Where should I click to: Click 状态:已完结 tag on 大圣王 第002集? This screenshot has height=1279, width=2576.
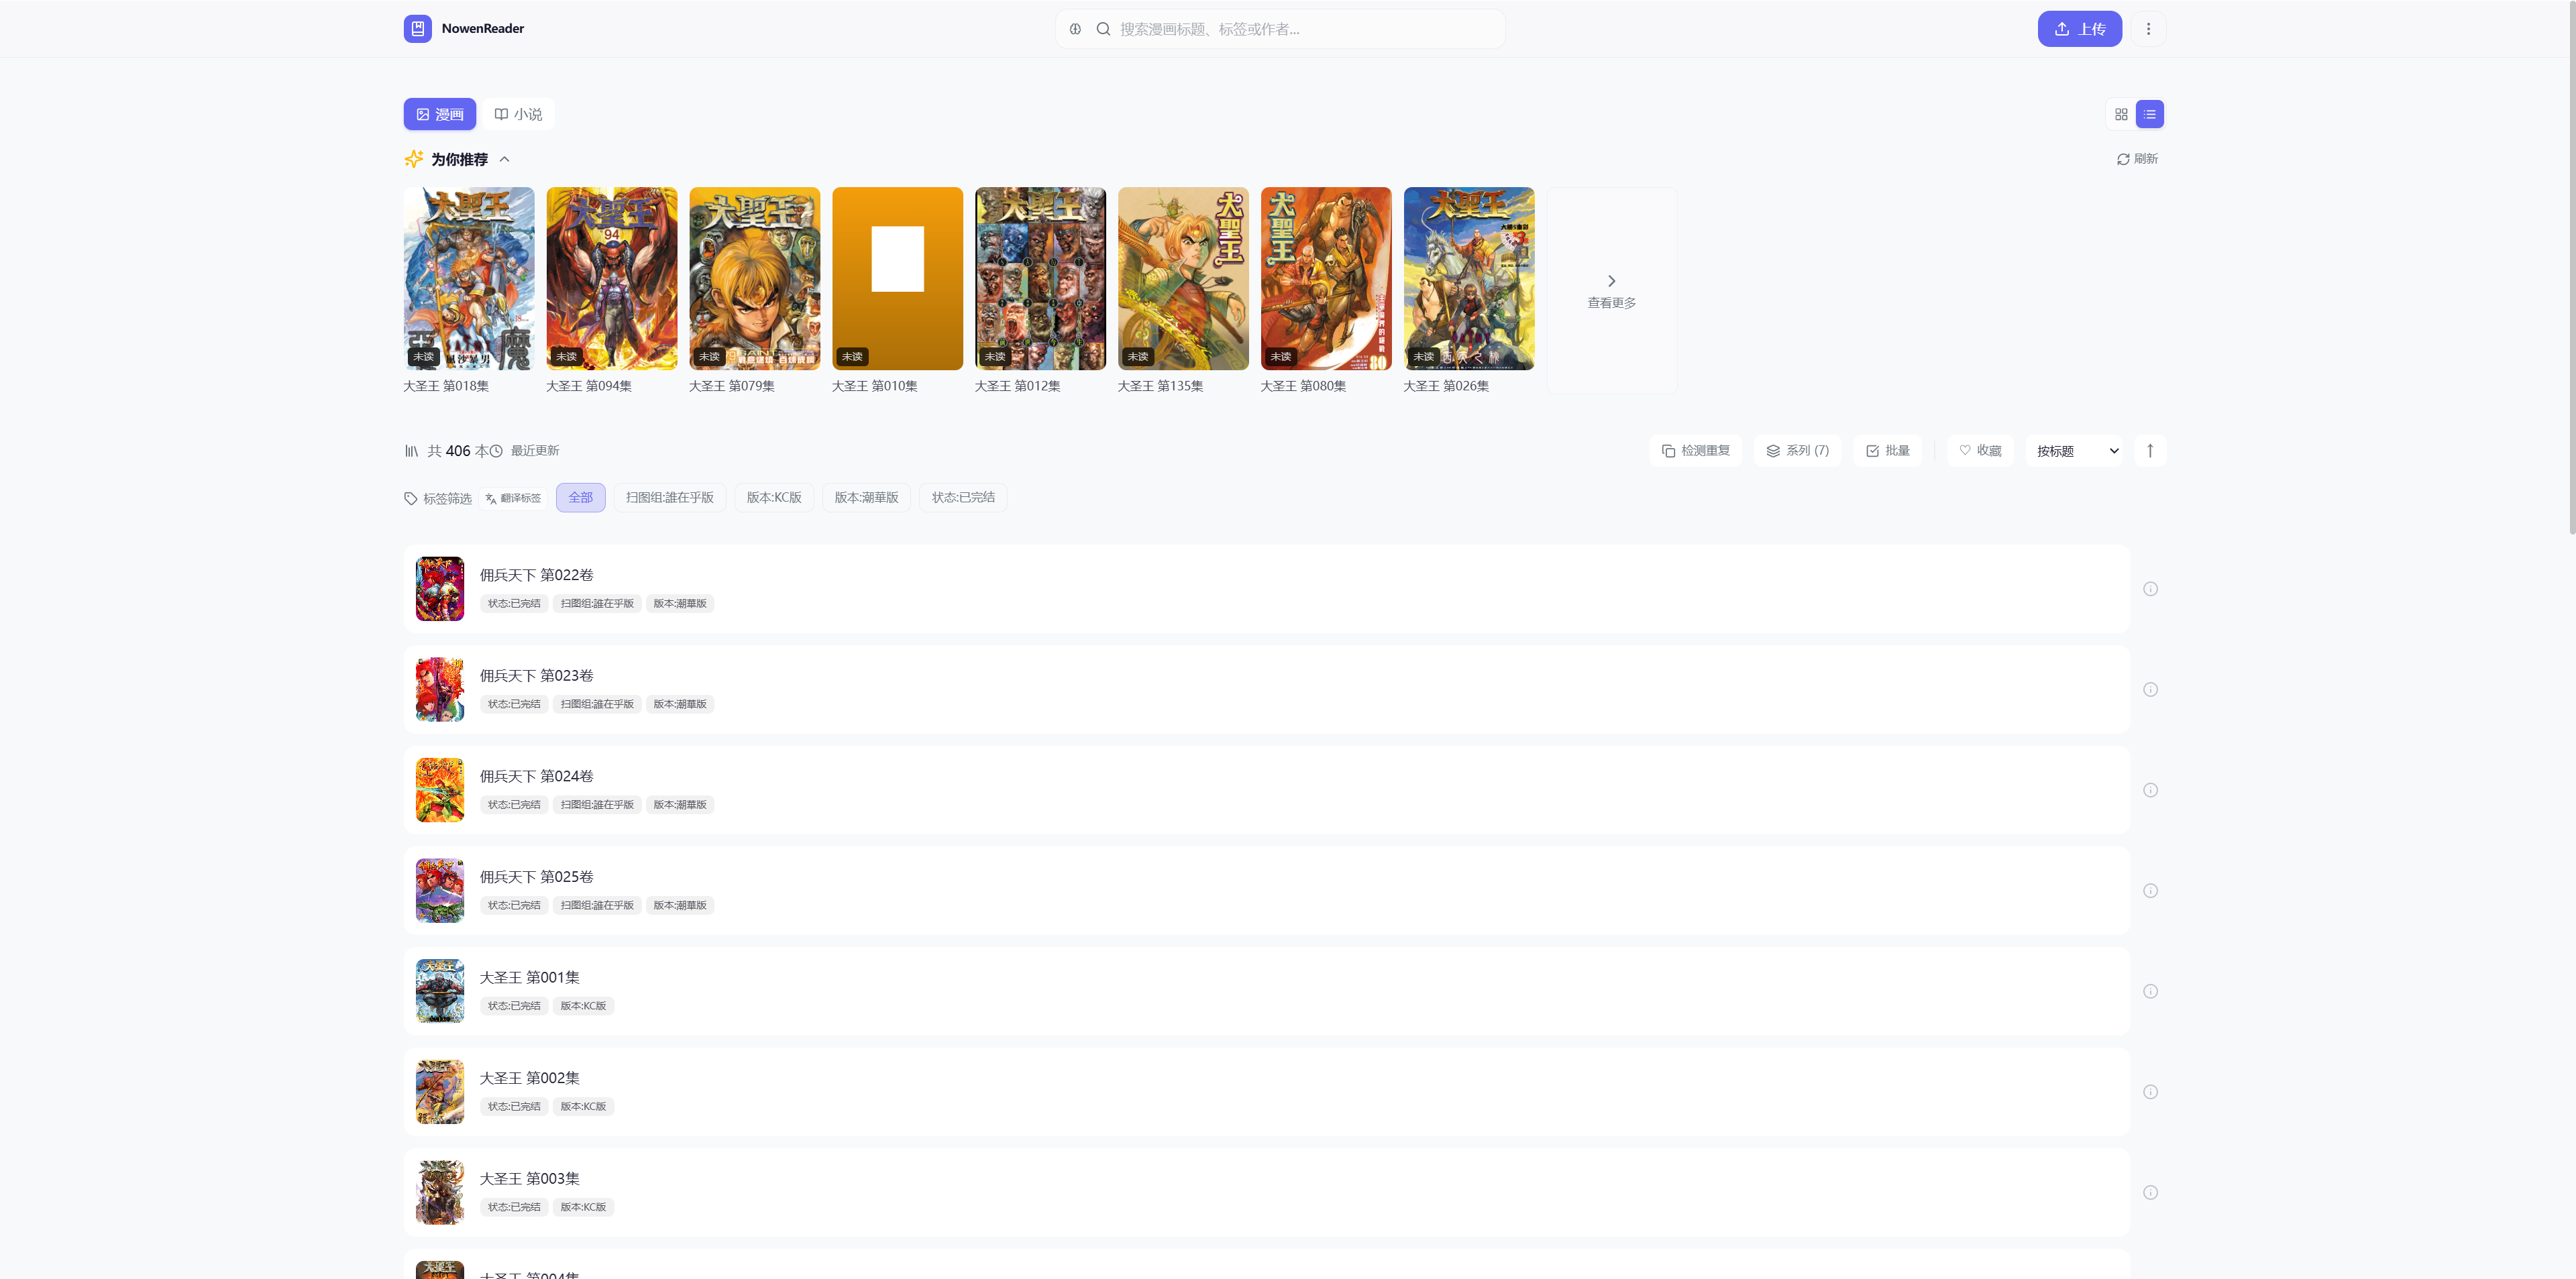coord(514,1107)
